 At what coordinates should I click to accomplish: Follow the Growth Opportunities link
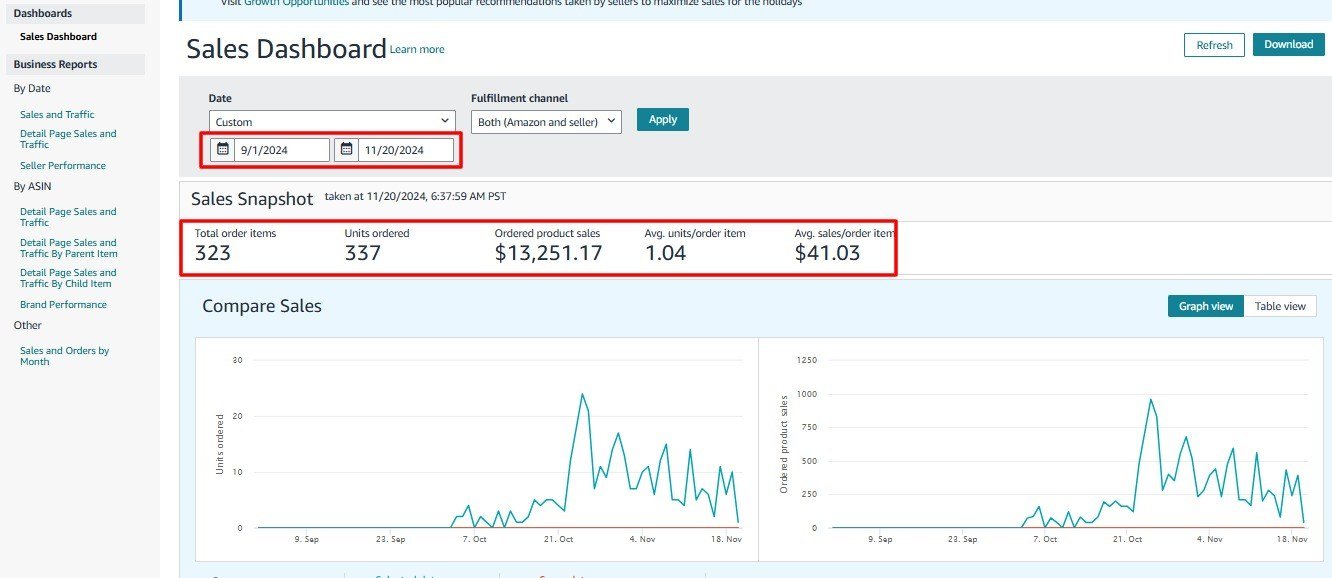pyautogui.click(x=296, y=3)
